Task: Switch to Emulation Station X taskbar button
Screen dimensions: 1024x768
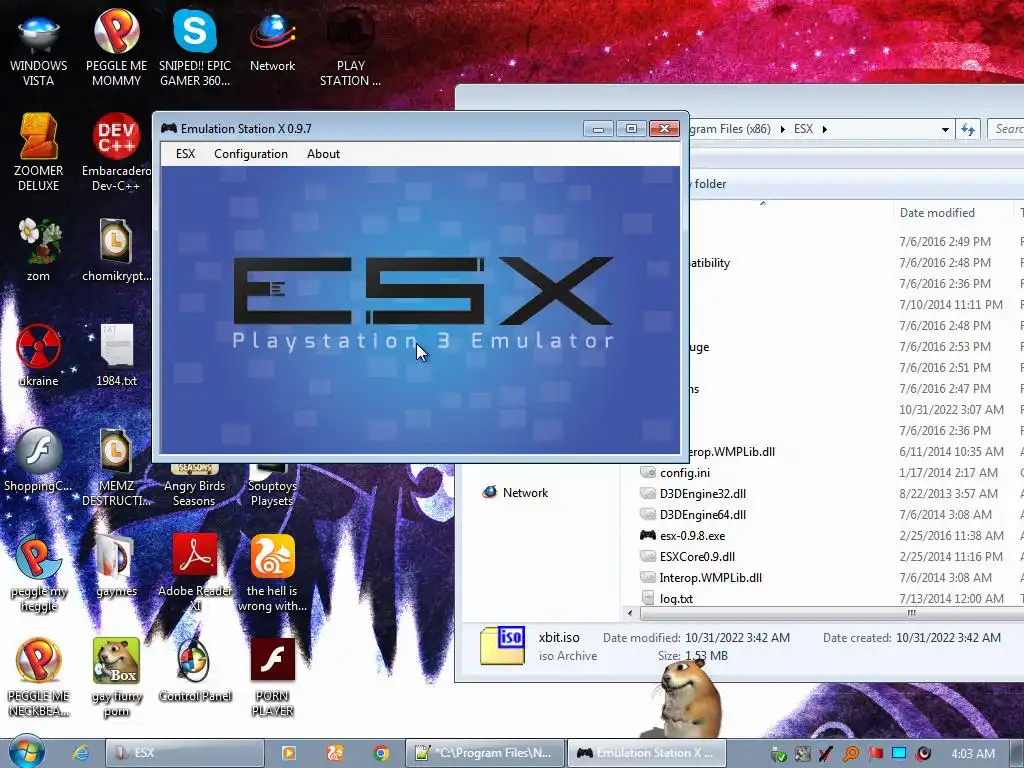Action: point(647,753)
